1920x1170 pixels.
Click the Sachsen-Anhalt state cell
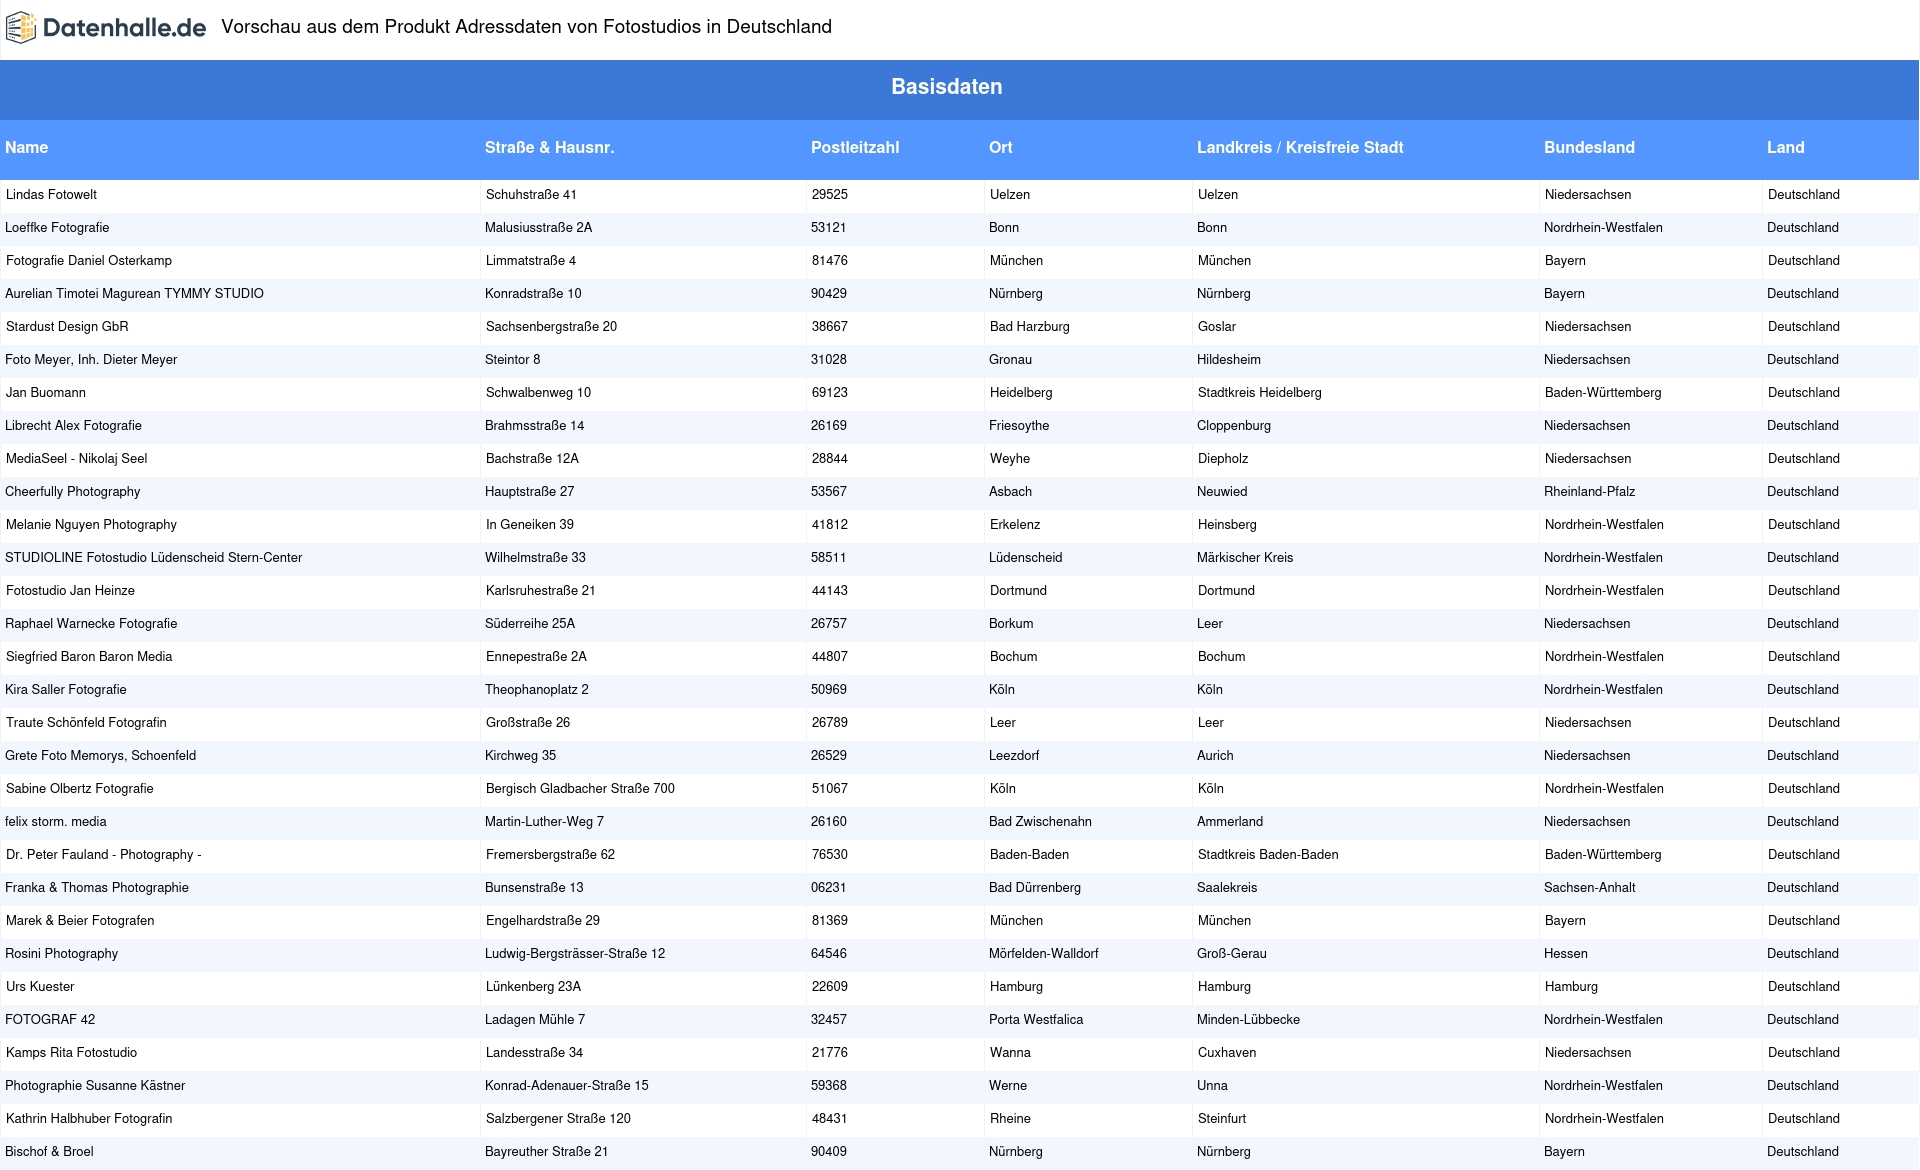point(1590,887)
